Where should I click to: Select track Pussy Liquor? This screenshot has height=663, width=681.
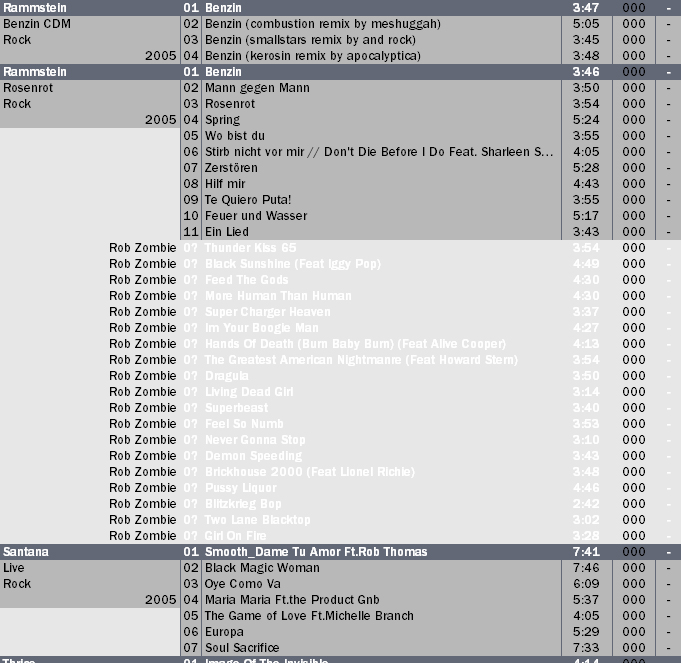click(241, 488)
